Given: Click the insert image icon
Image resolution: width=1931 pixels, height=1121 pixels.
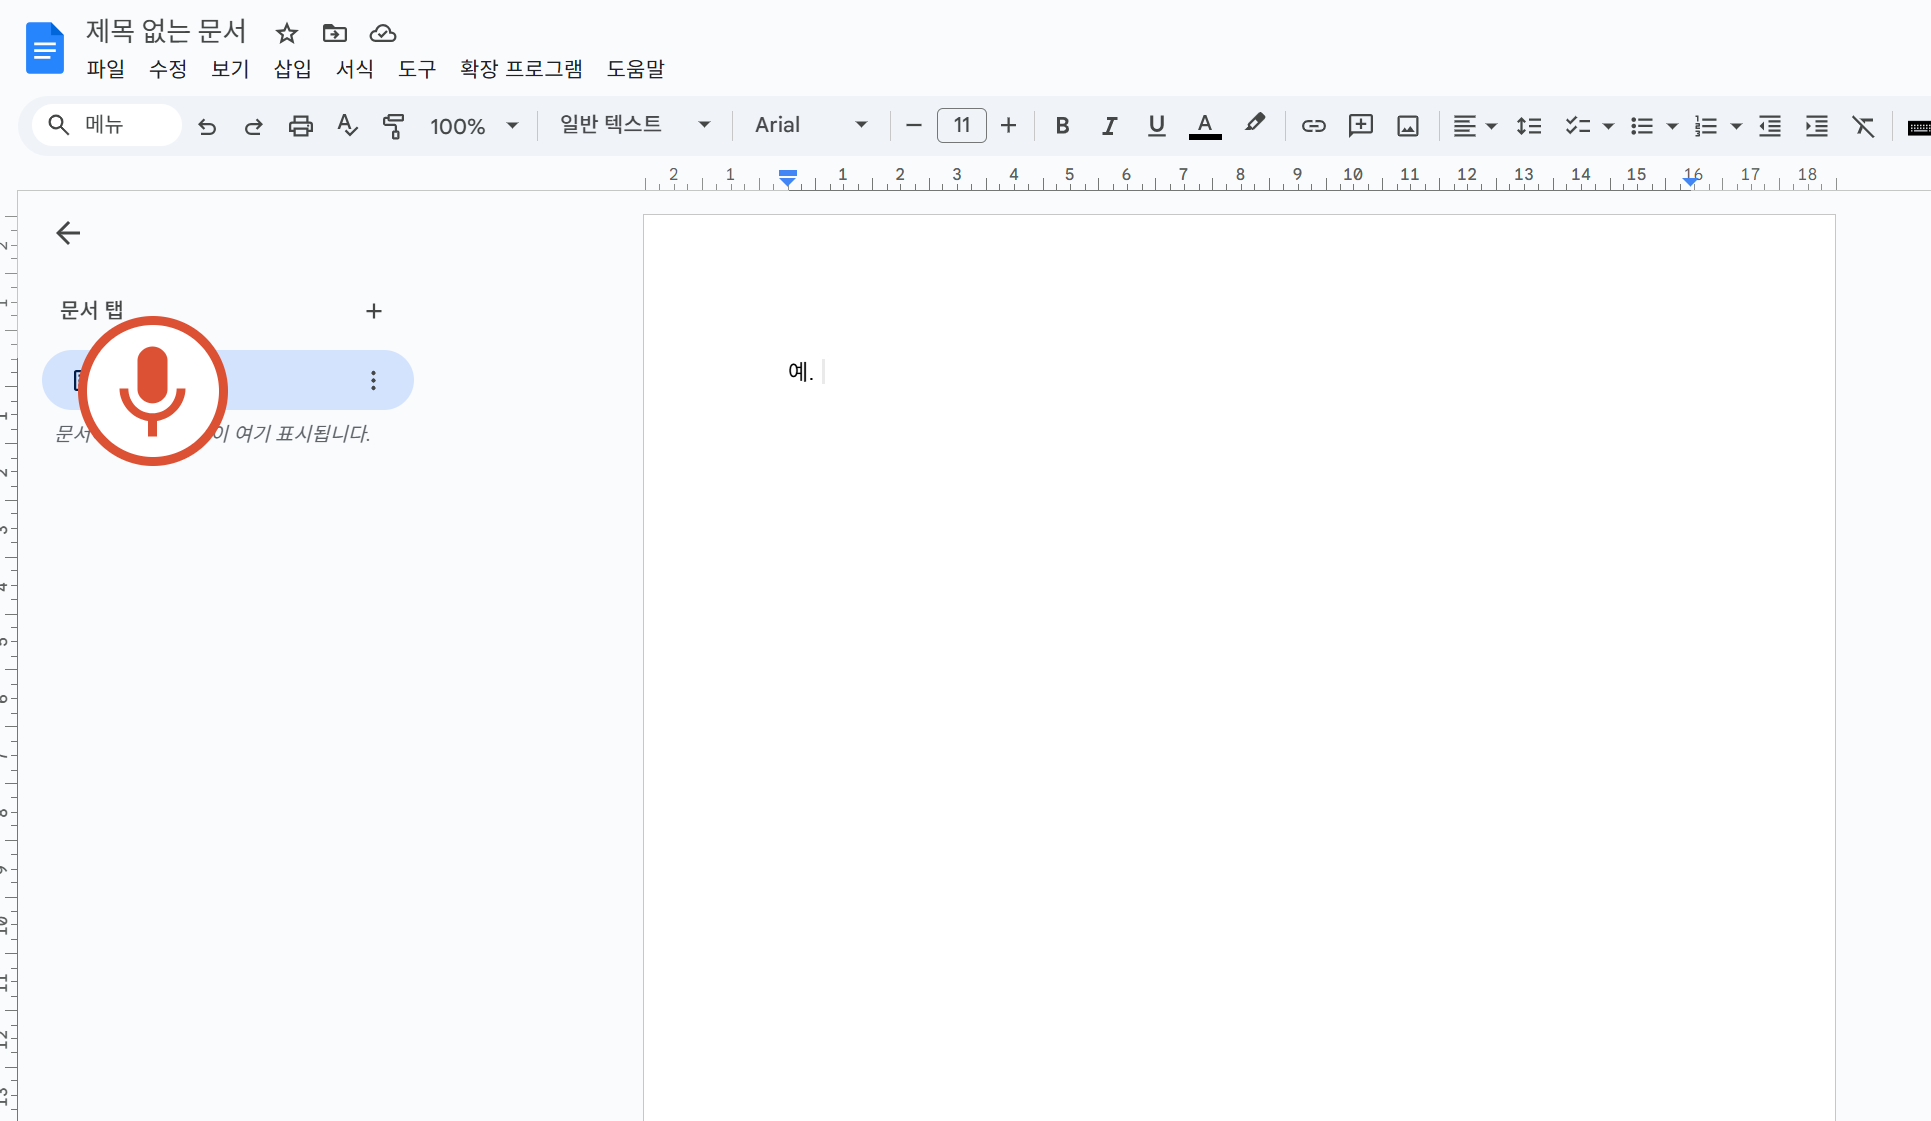Looking at the screenshot, I should pos(1407,126).
